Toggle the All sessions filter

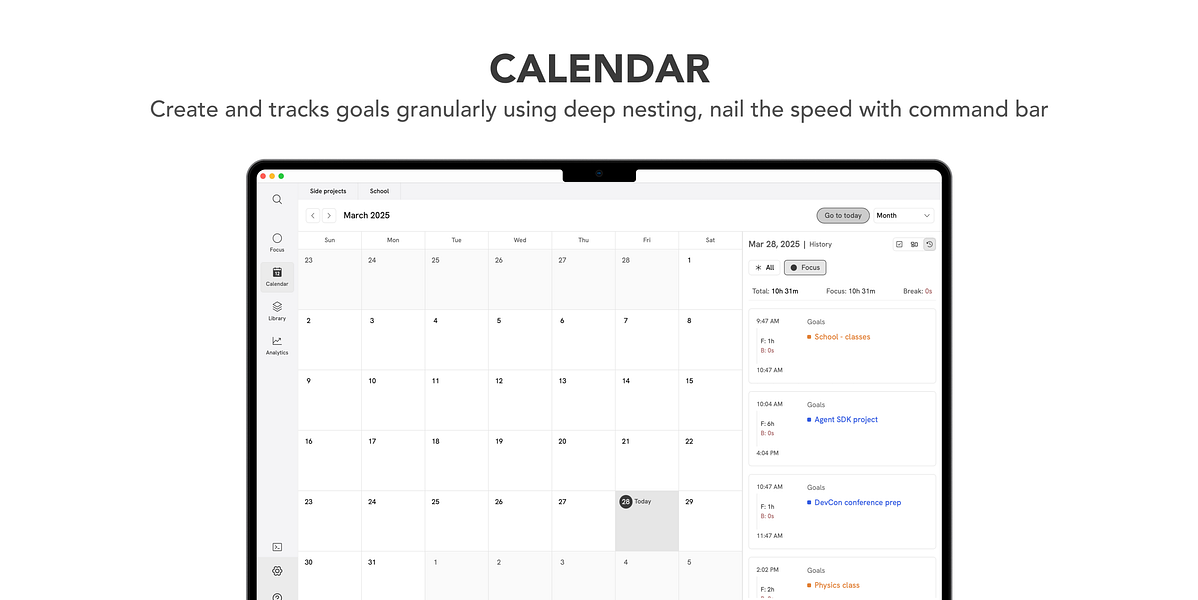pos(765,268)
